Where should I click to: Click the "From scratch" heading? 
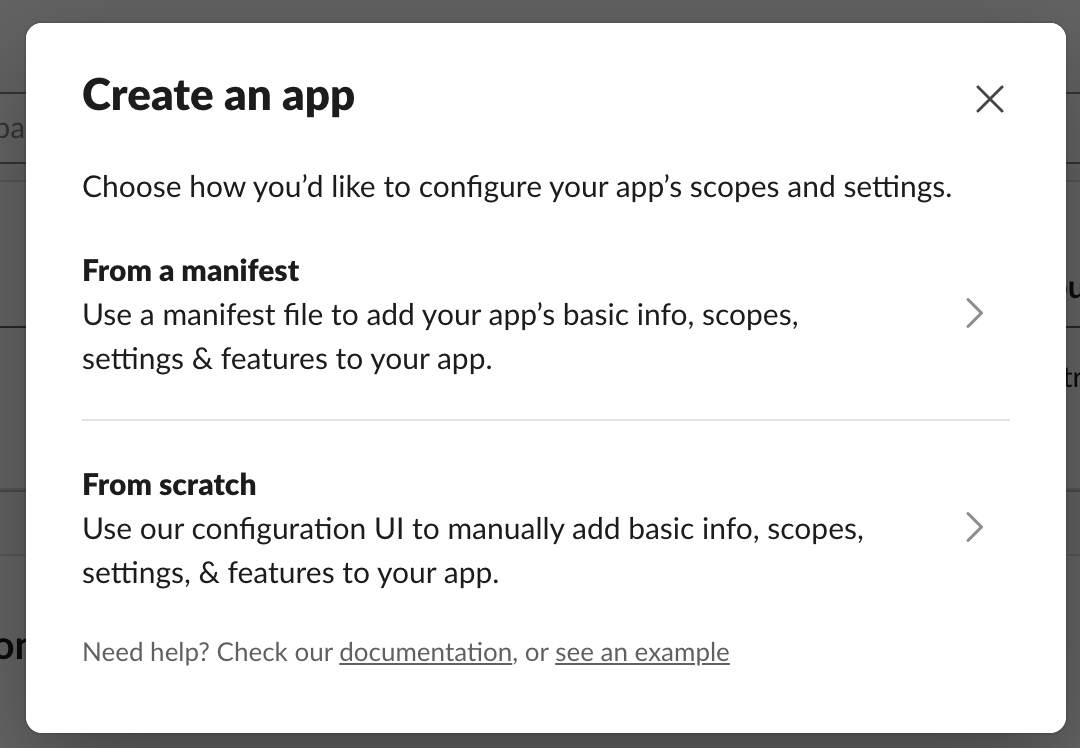(169, 484)
